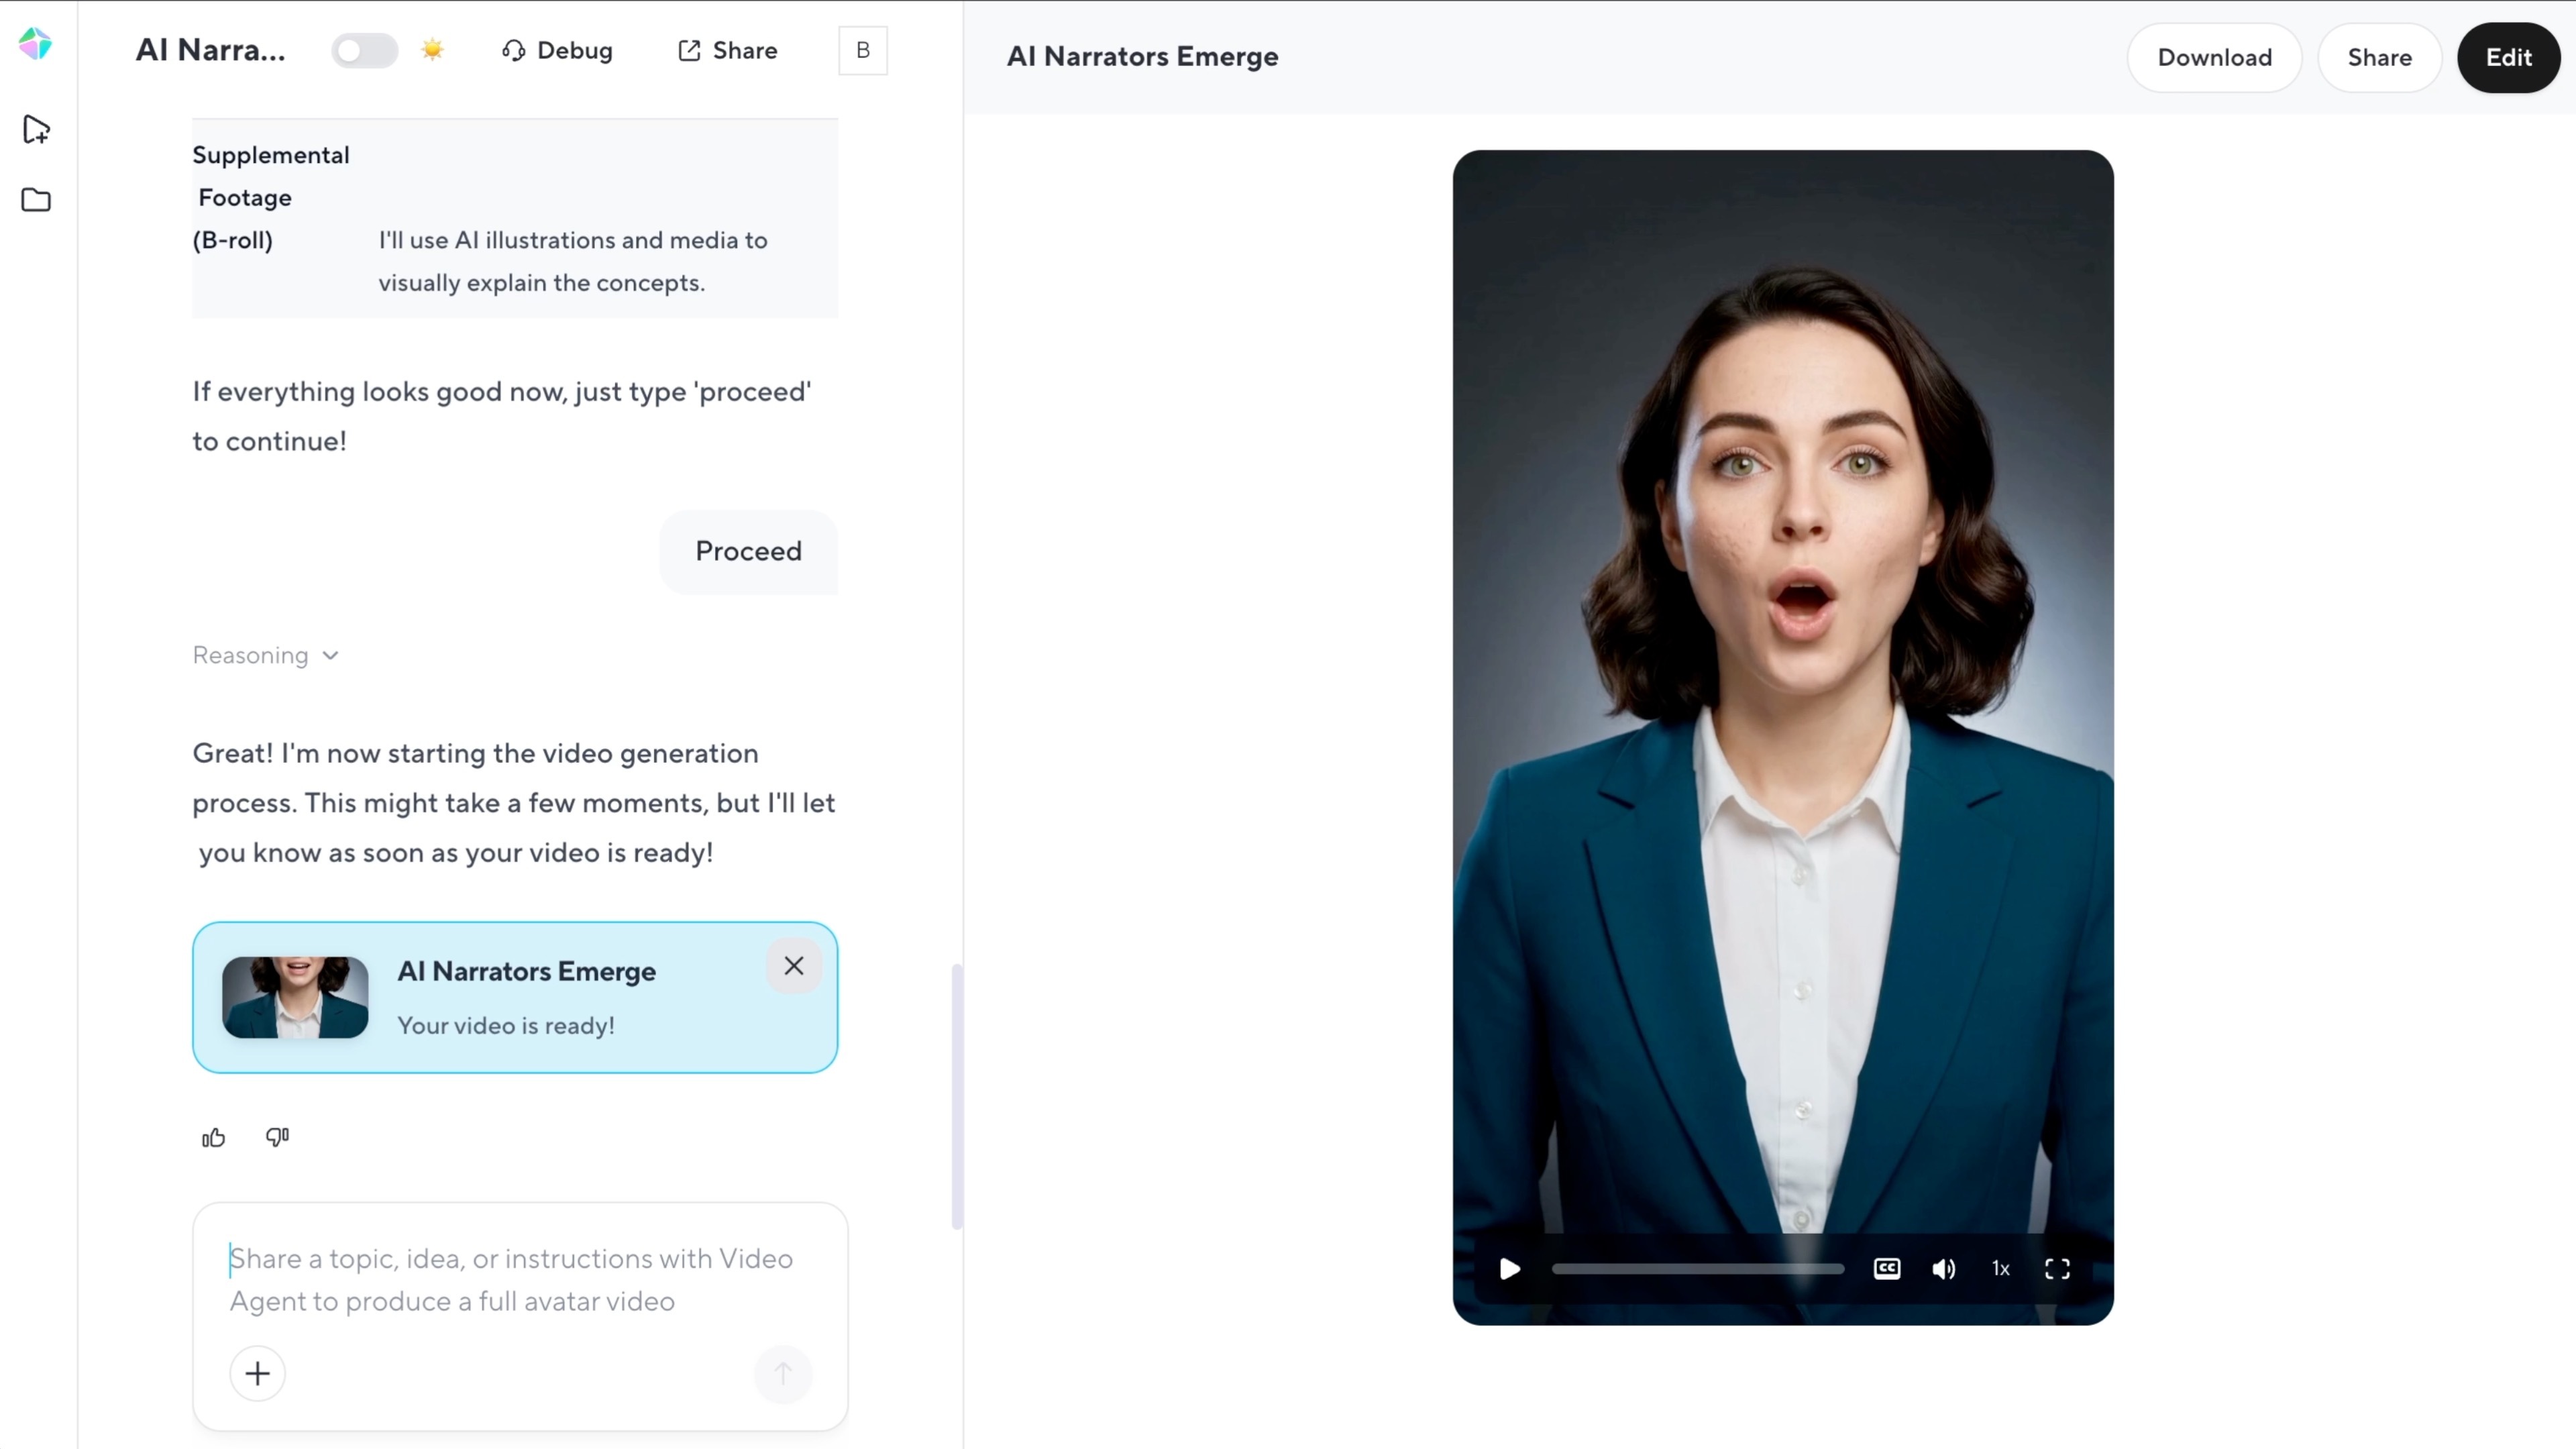2576x1449 pixels.
Task: Enter fullscreen video mode
Action: 2057,1269
